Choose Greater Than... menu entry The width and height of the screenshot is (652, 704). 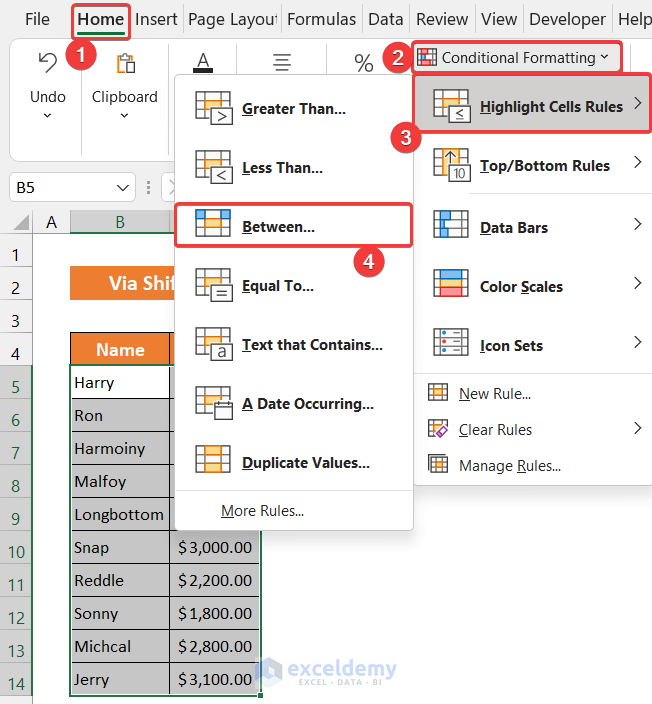point(294,108)
